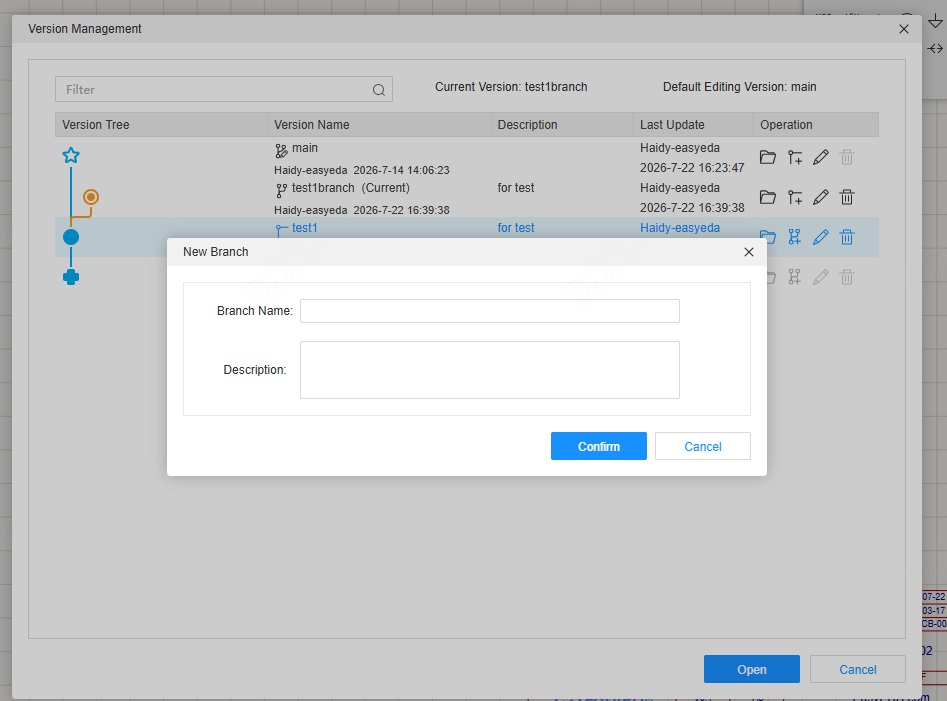
Task: Cancel the New Branch dialog
Action: tap(703, 446)
